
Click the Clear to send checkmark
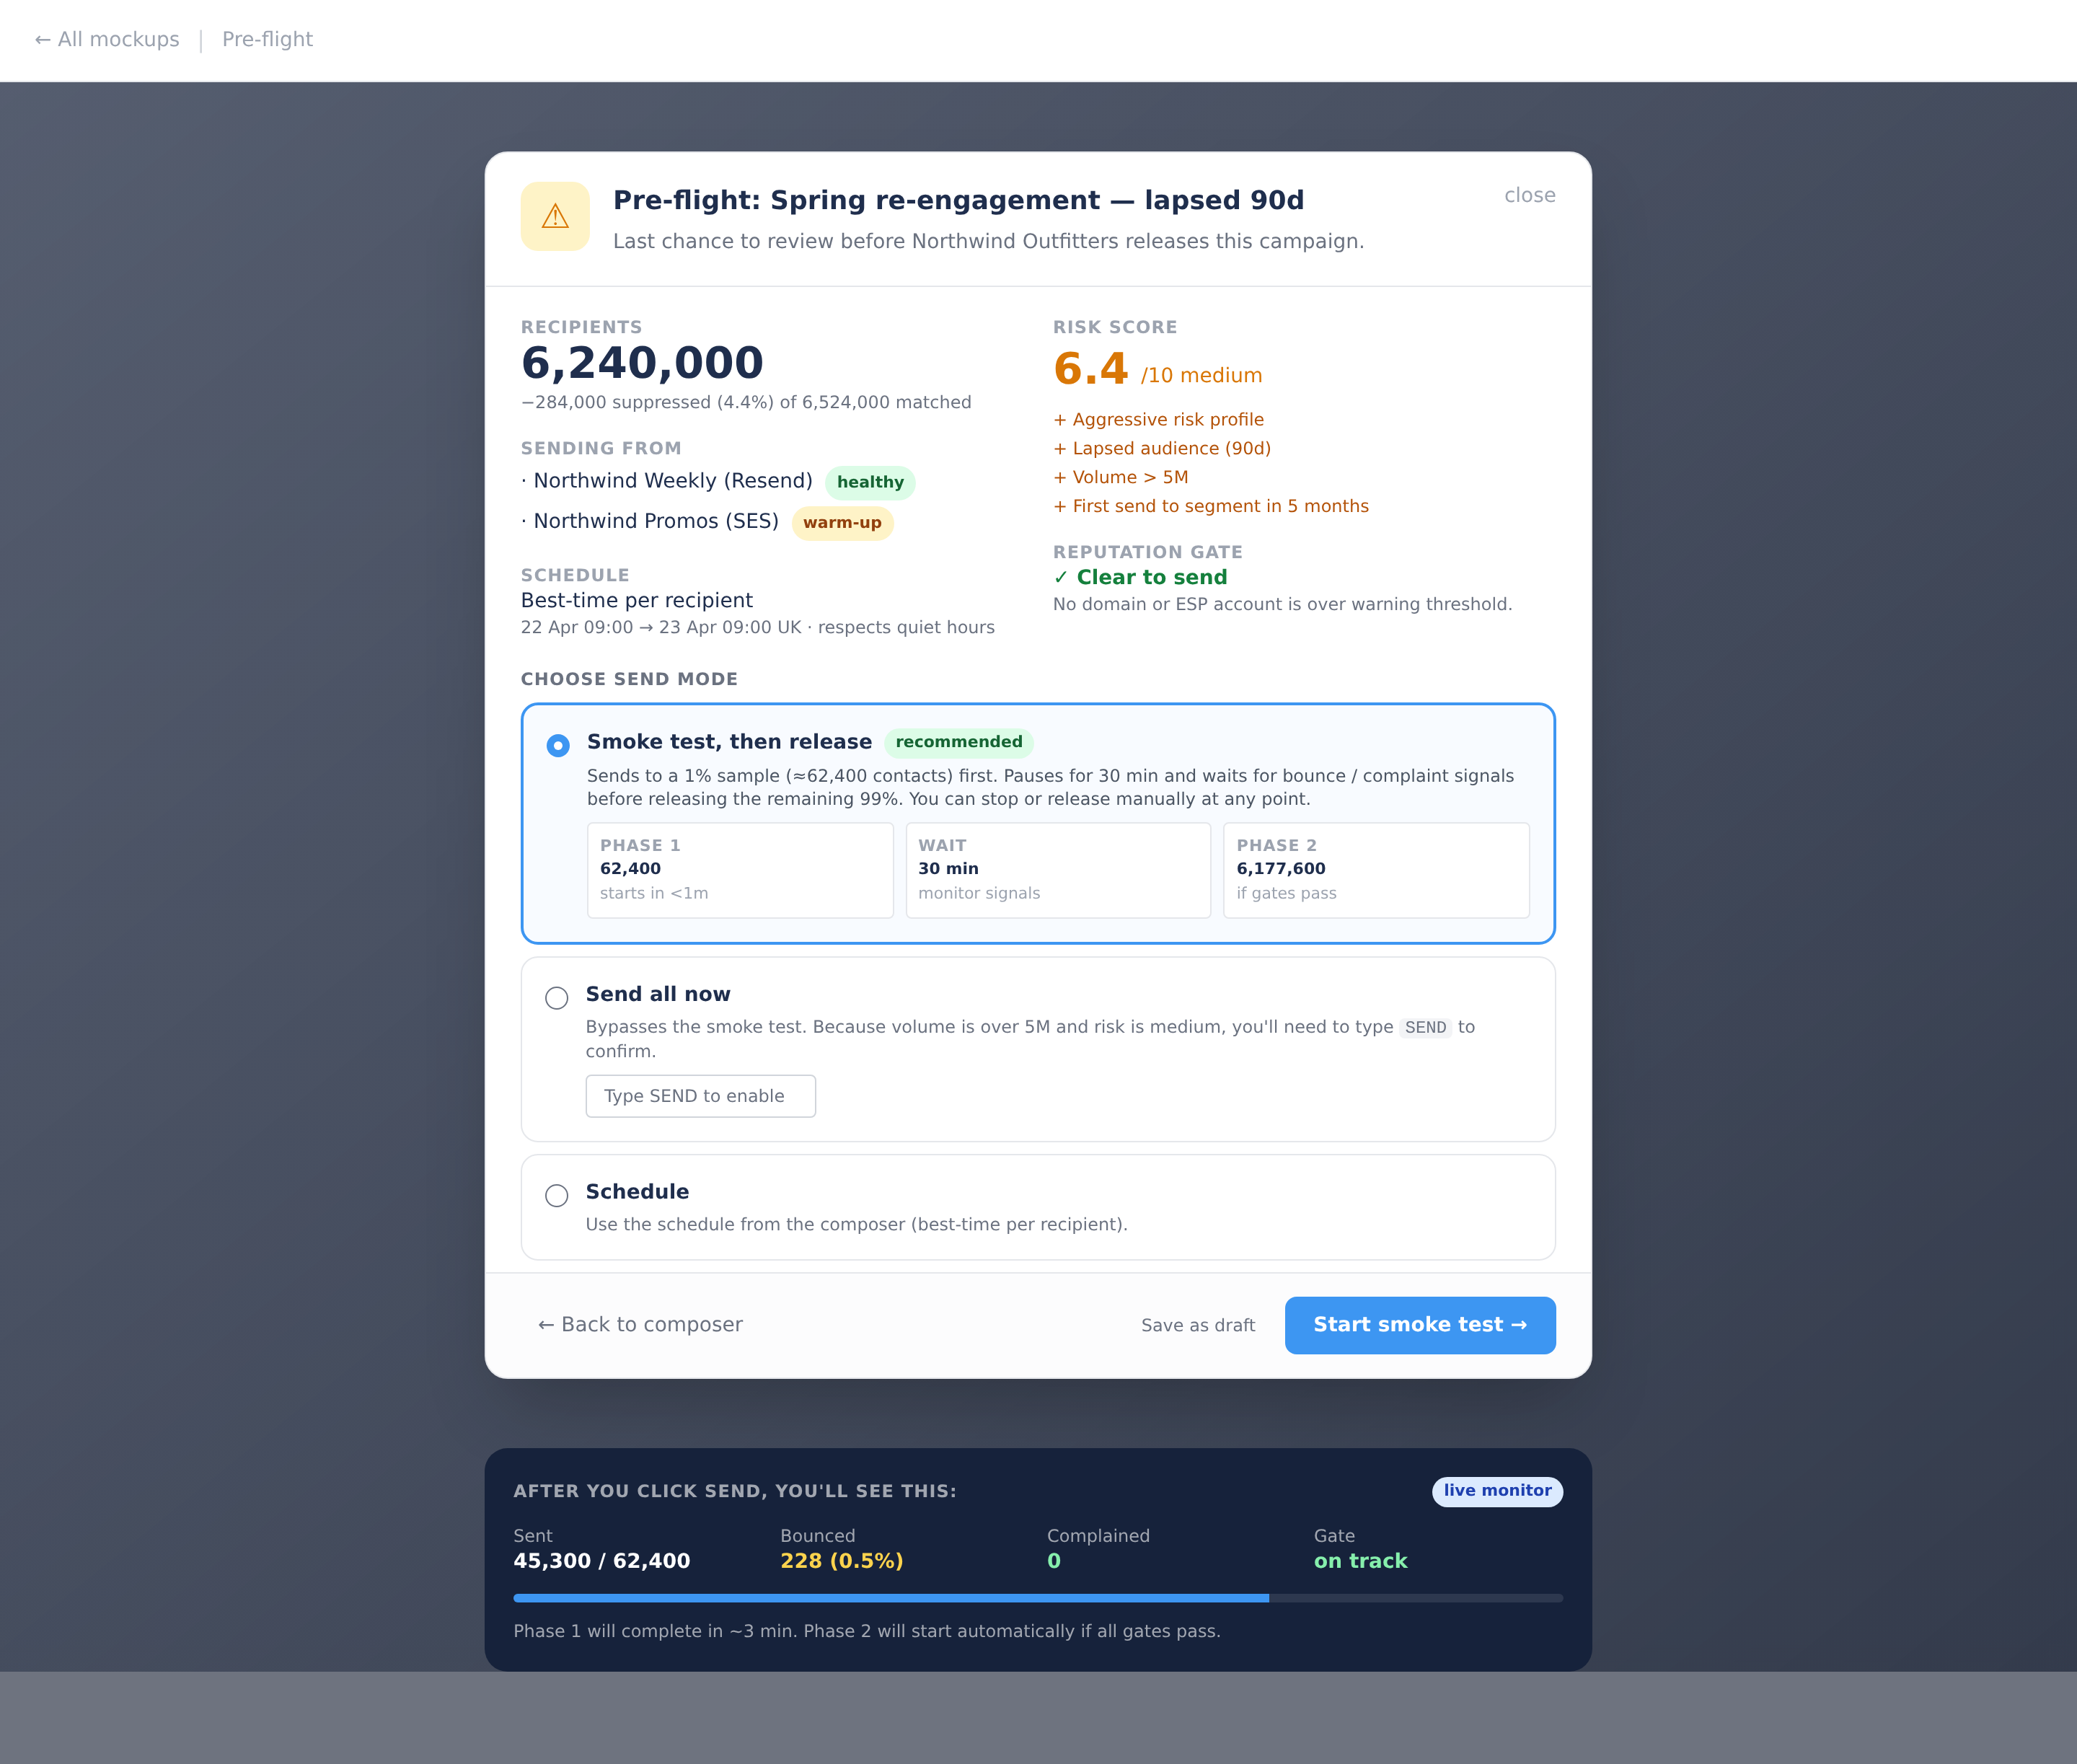click(1061, 578)
